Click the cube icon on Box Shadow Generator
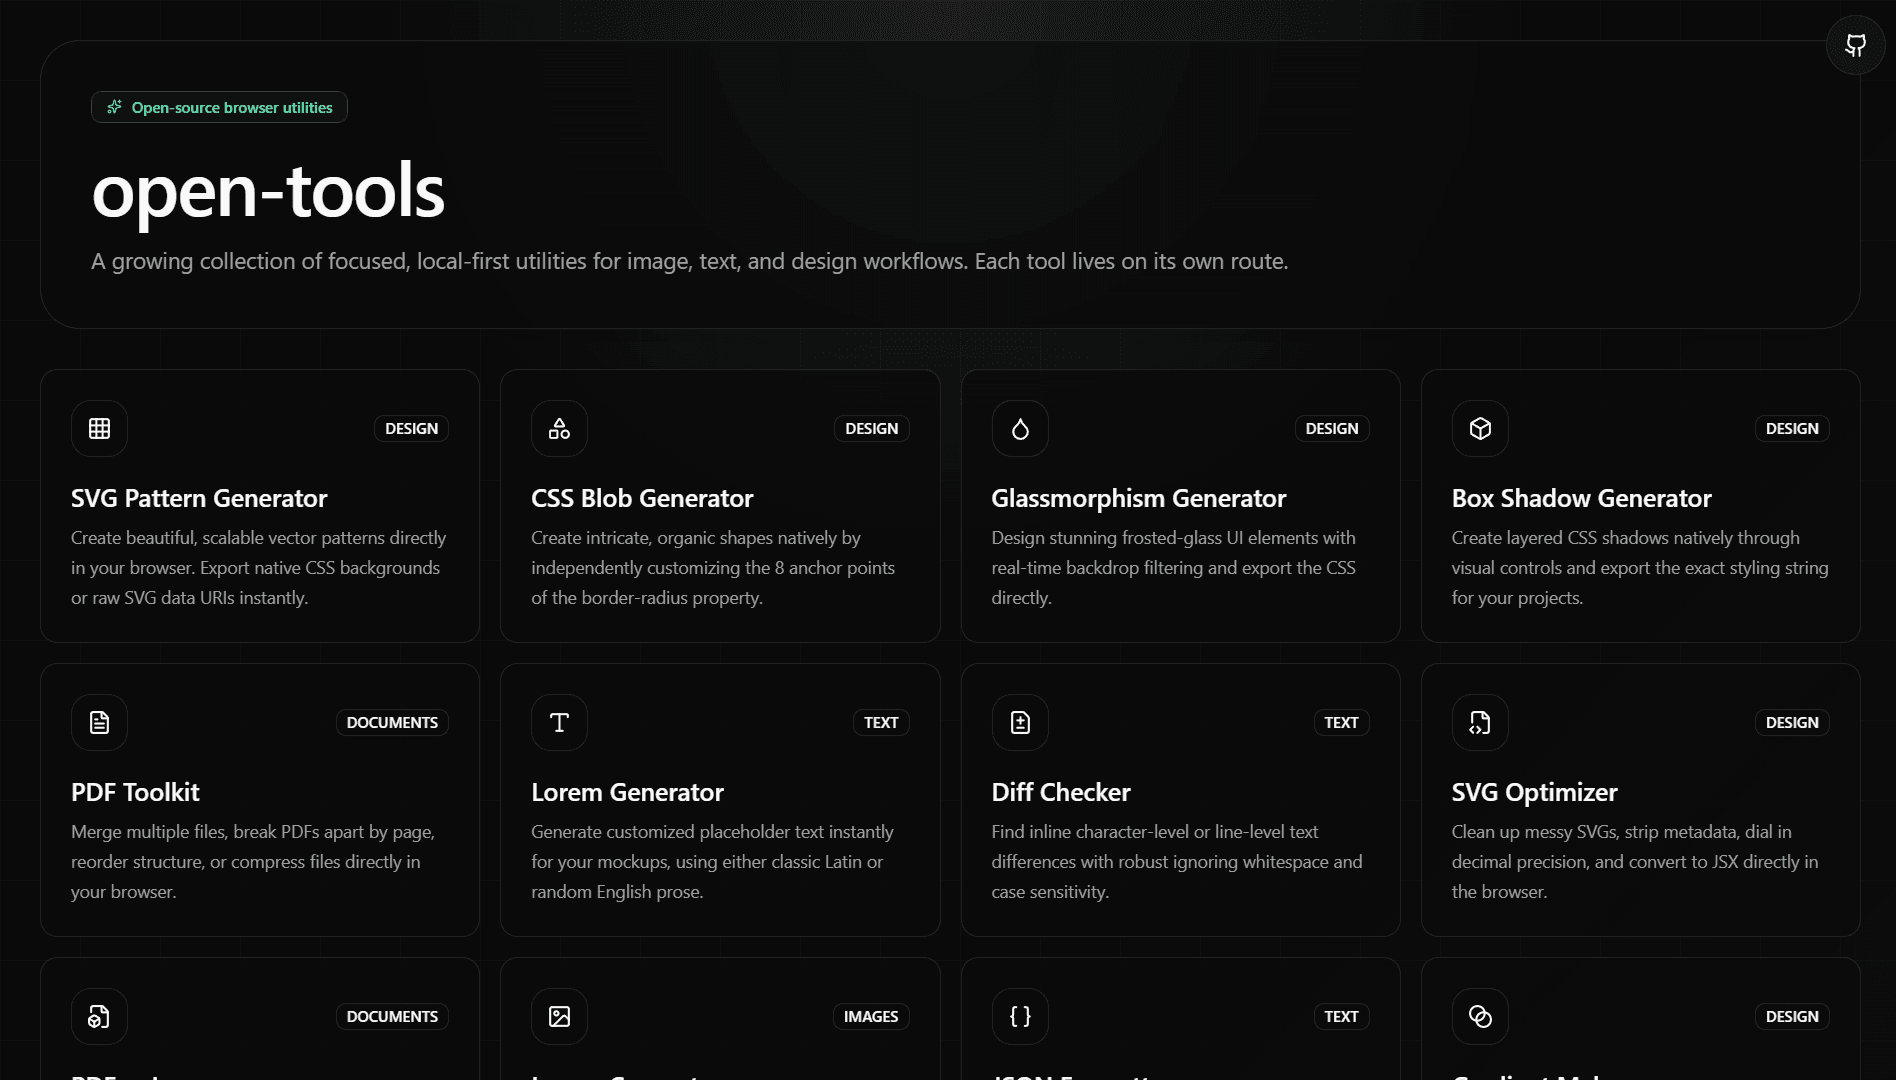This screenshot has height=1080, width=1896. pyautogui.click(x=1479, y=428)
